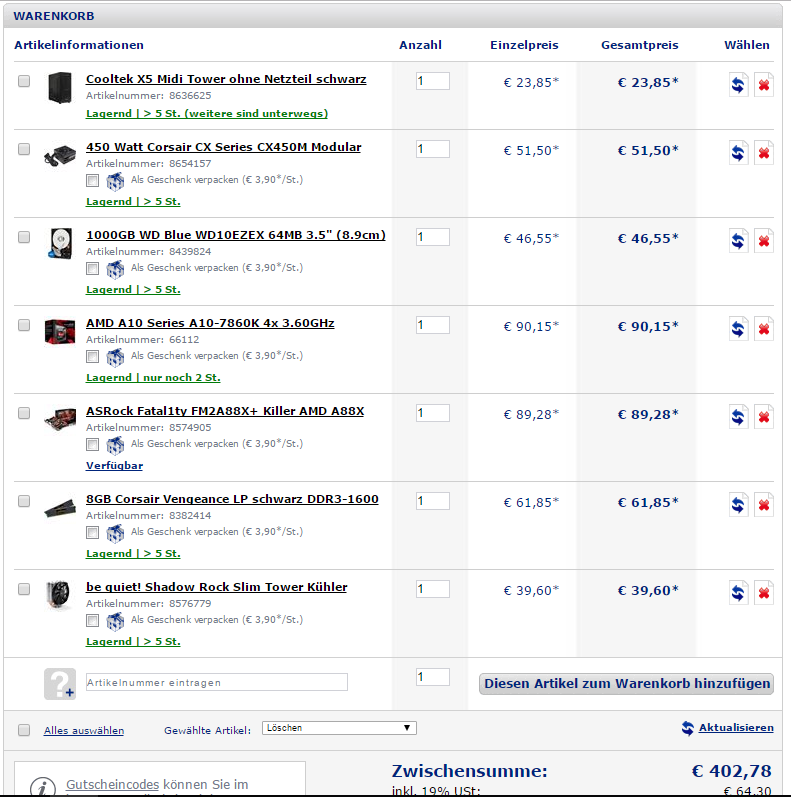Screen dimensions: 791x797
Task: Open 450 Watt Corsair CX450M Modular link
Action: click(224, 147)
